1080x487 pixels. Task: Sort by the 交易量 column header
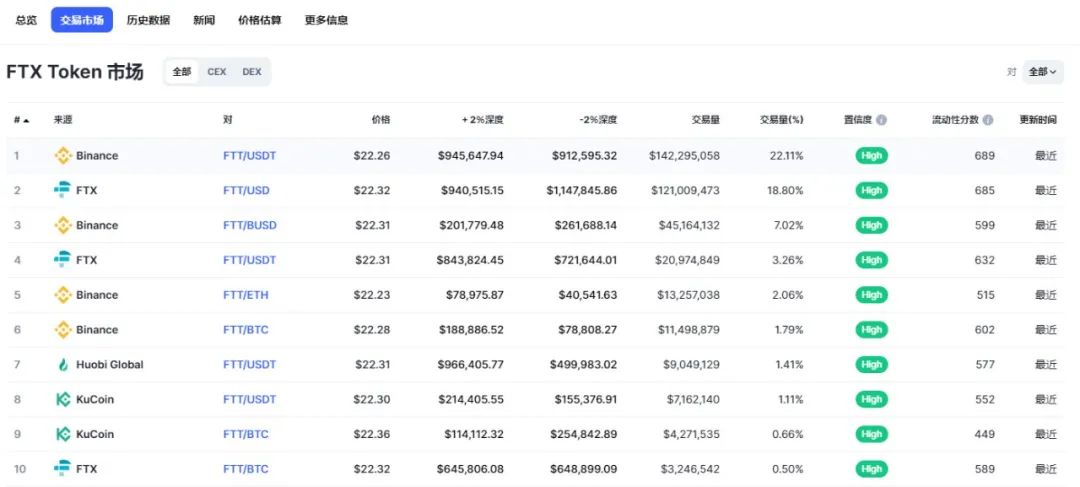(706, 120)
